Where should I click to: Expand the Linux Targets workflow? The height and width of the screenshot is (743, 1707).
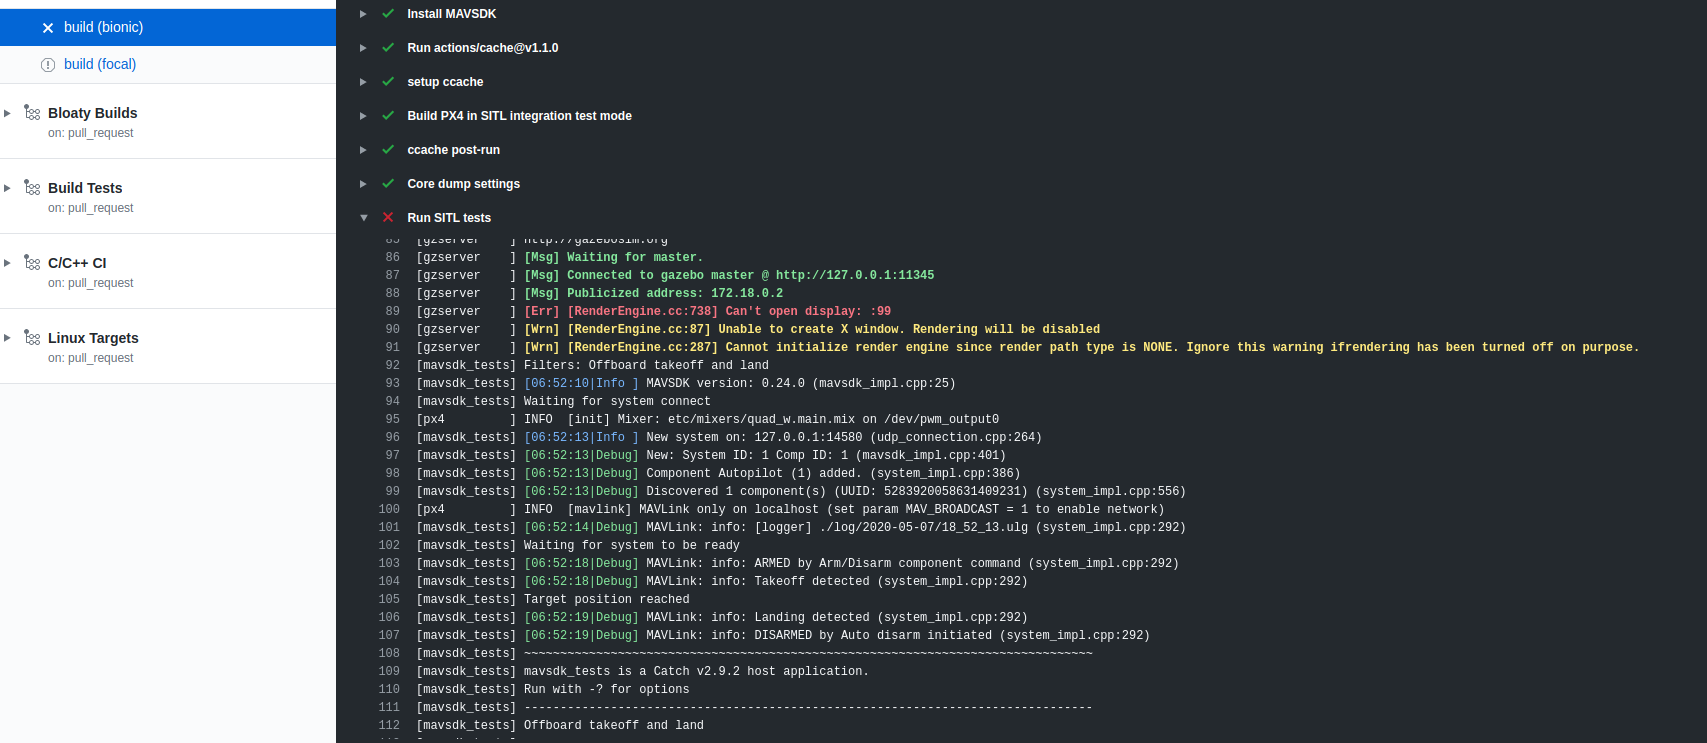pyautogui.click(x=7, y=338)
